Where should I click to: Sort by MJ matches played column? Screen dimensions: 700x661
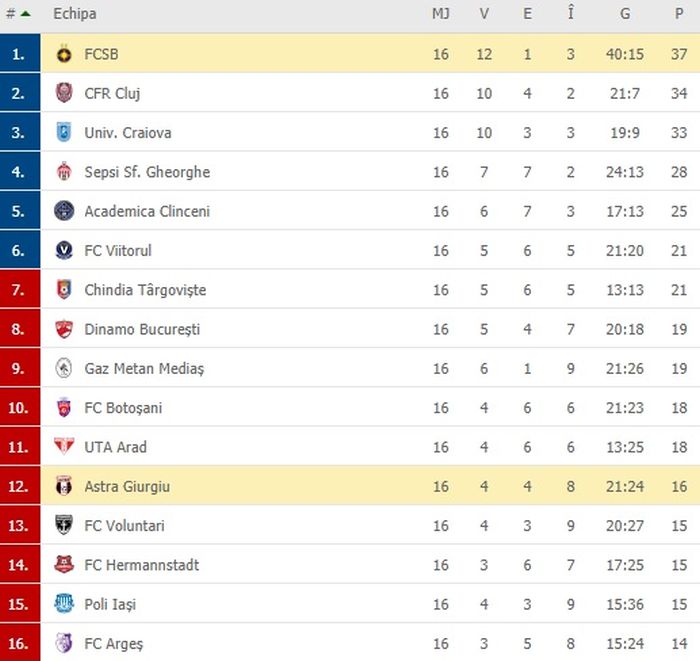coord(441,14)
